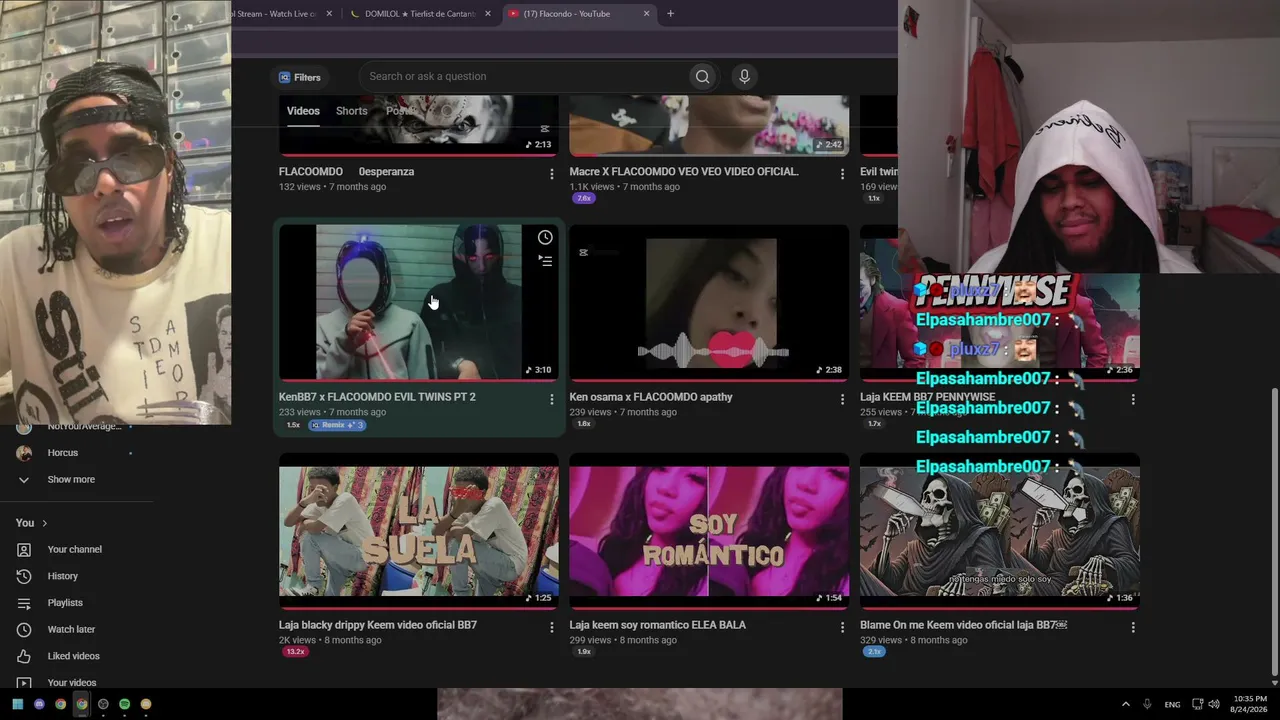1280x720 pixels.
Task: Open the taskbar clock showing 10:35 PM
Action: pos(1247,704)
